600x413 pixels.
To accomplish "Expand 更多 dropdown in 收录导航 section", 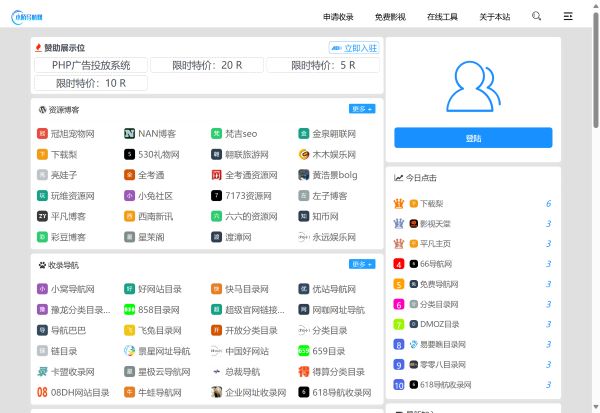I will 362,264.
